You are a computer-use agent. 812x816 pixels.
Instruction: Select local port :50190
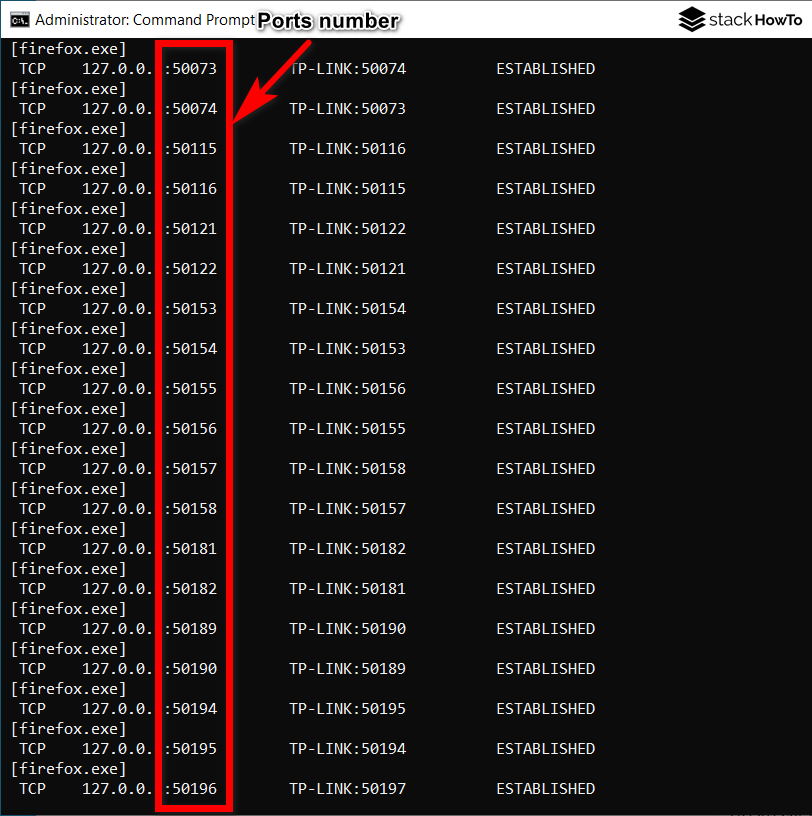(191, 669)
